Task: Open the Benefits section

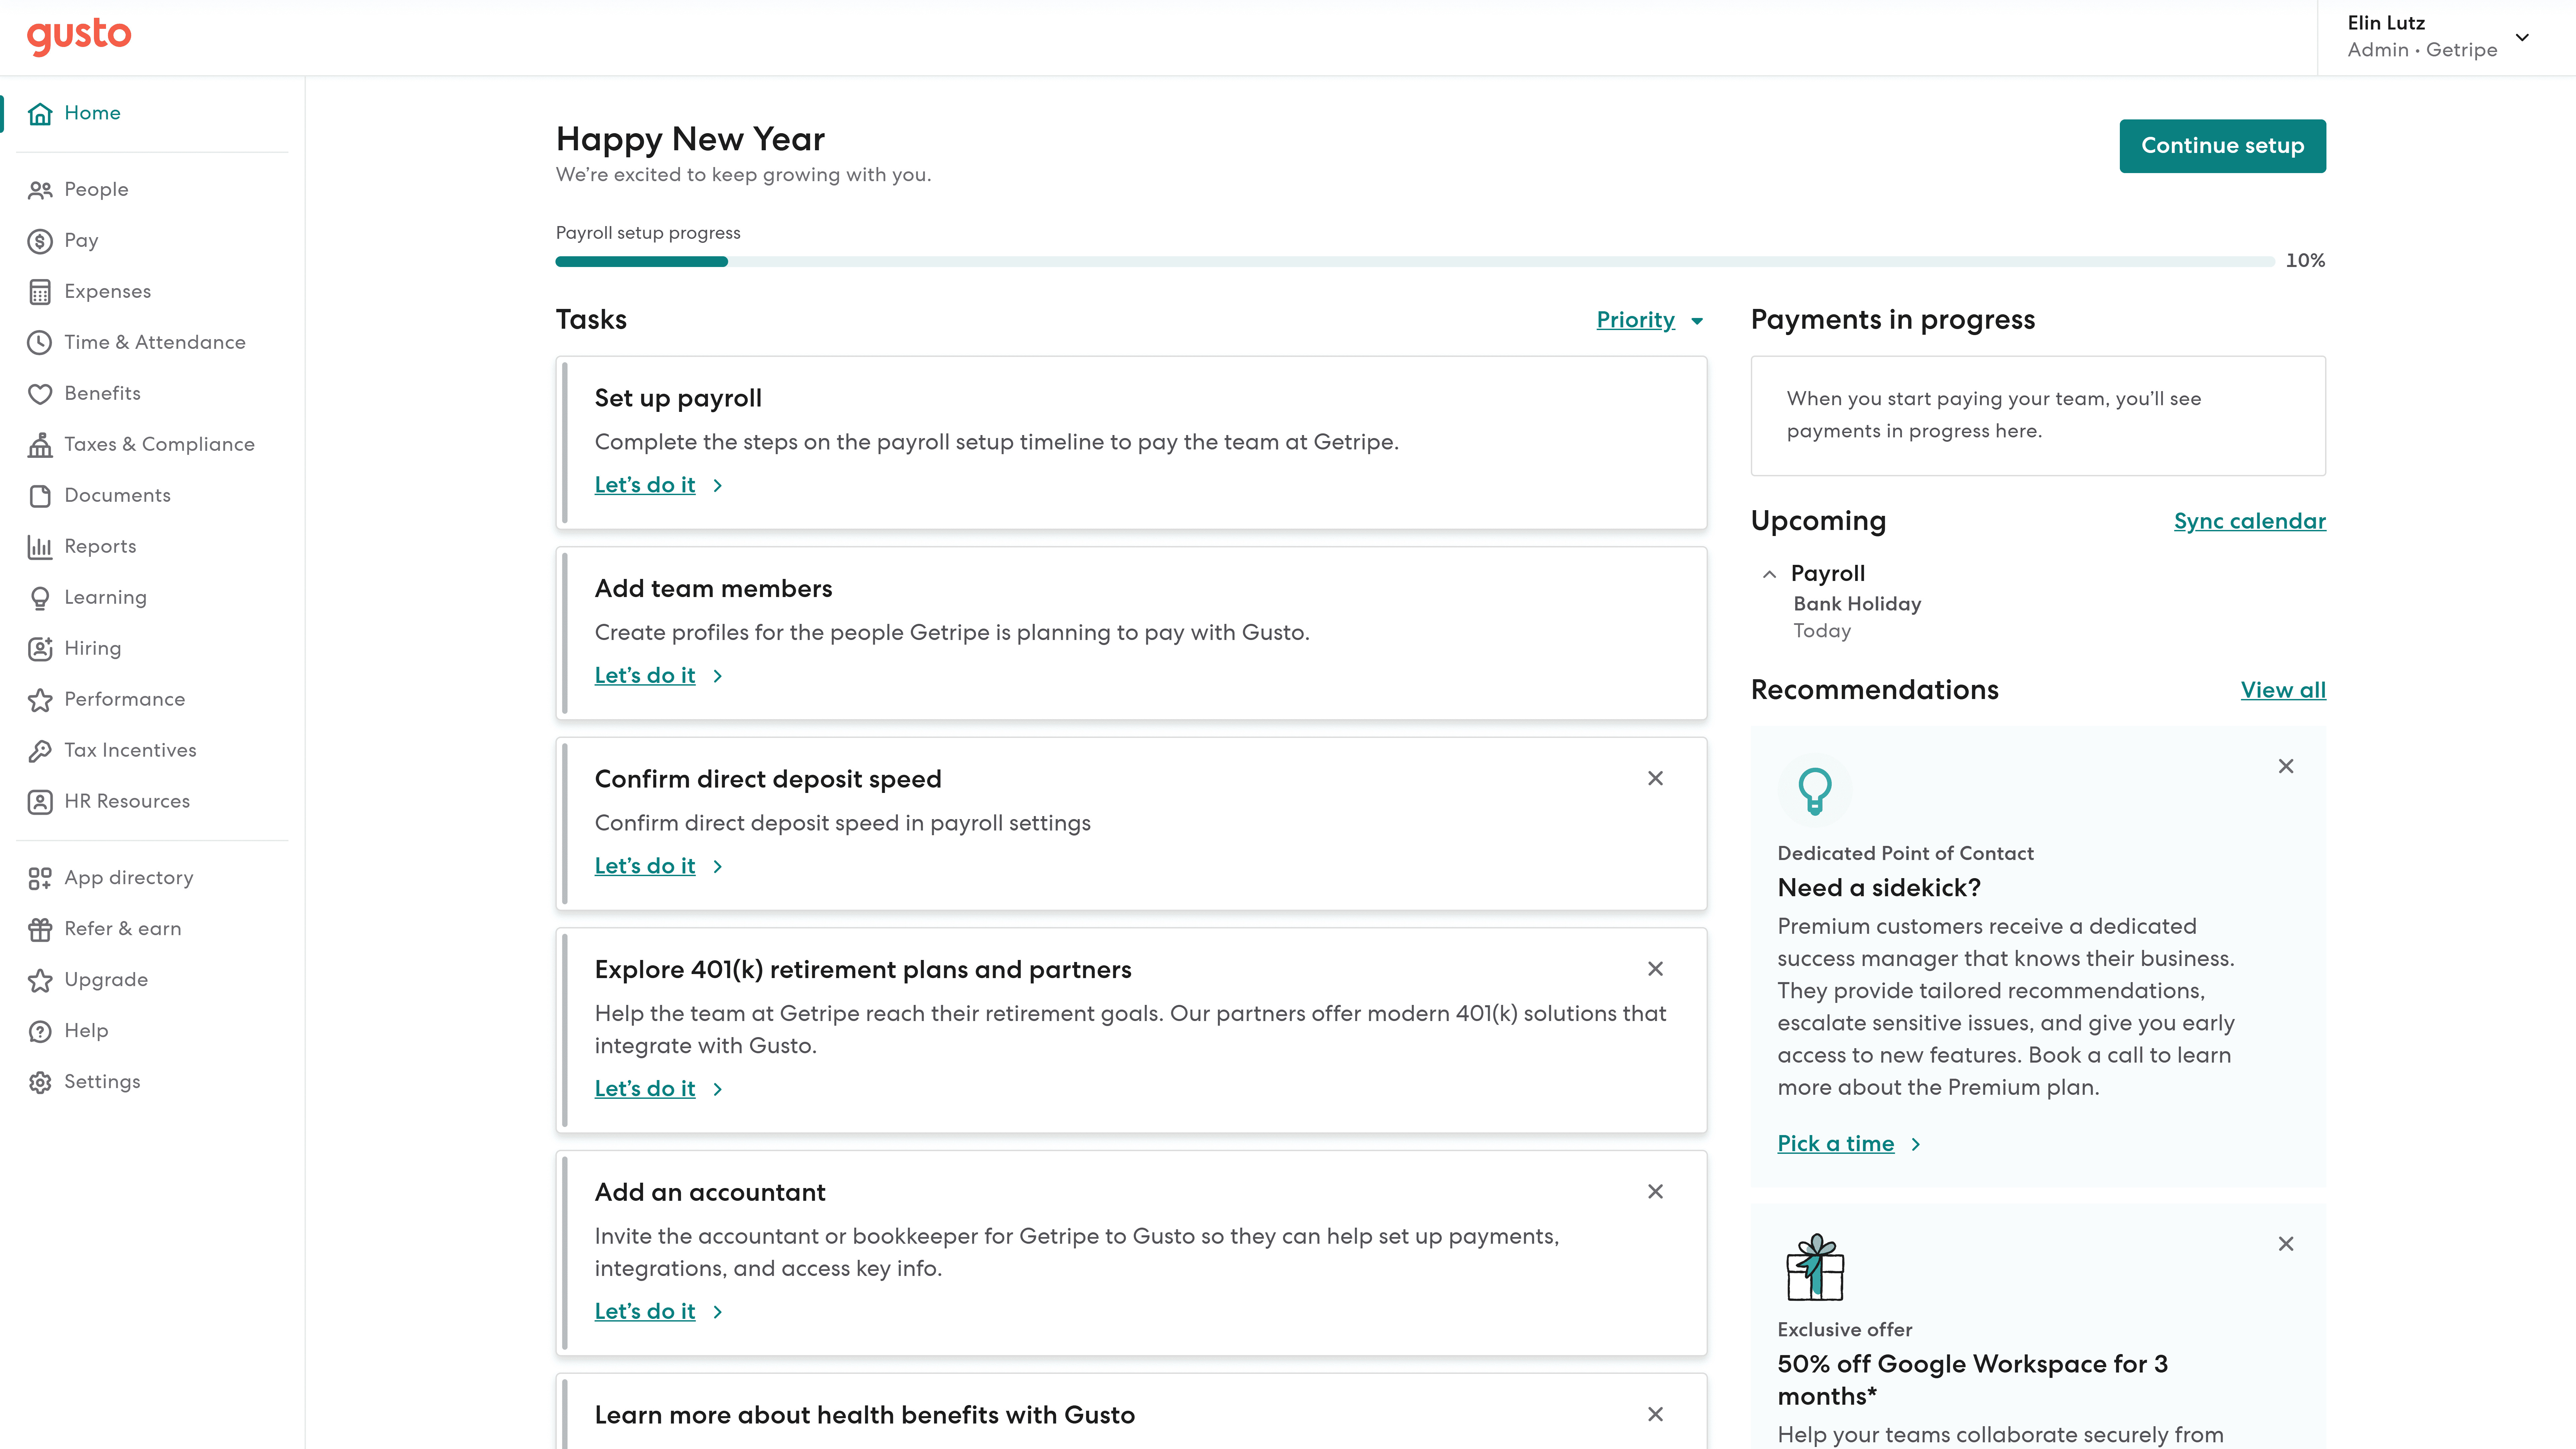Action: point(102,394)
